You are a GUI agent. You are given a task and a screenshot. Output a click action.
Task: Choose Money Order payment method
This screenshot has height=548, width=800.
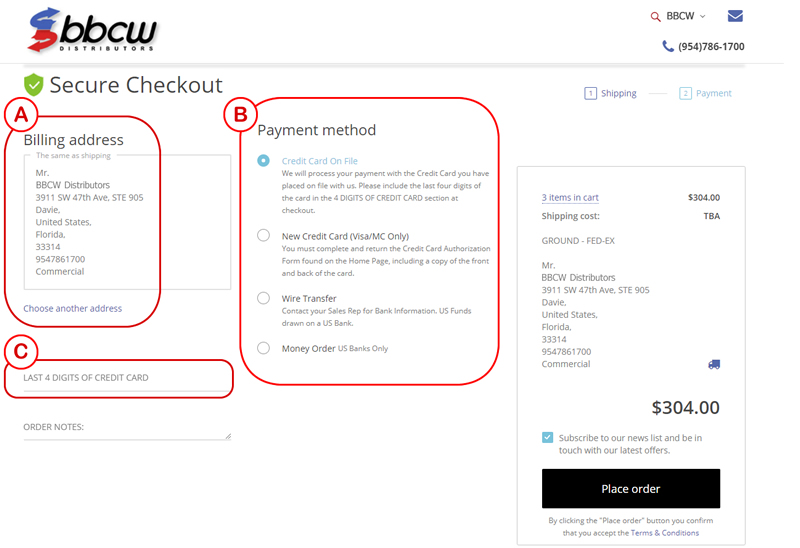click(263, 348)
